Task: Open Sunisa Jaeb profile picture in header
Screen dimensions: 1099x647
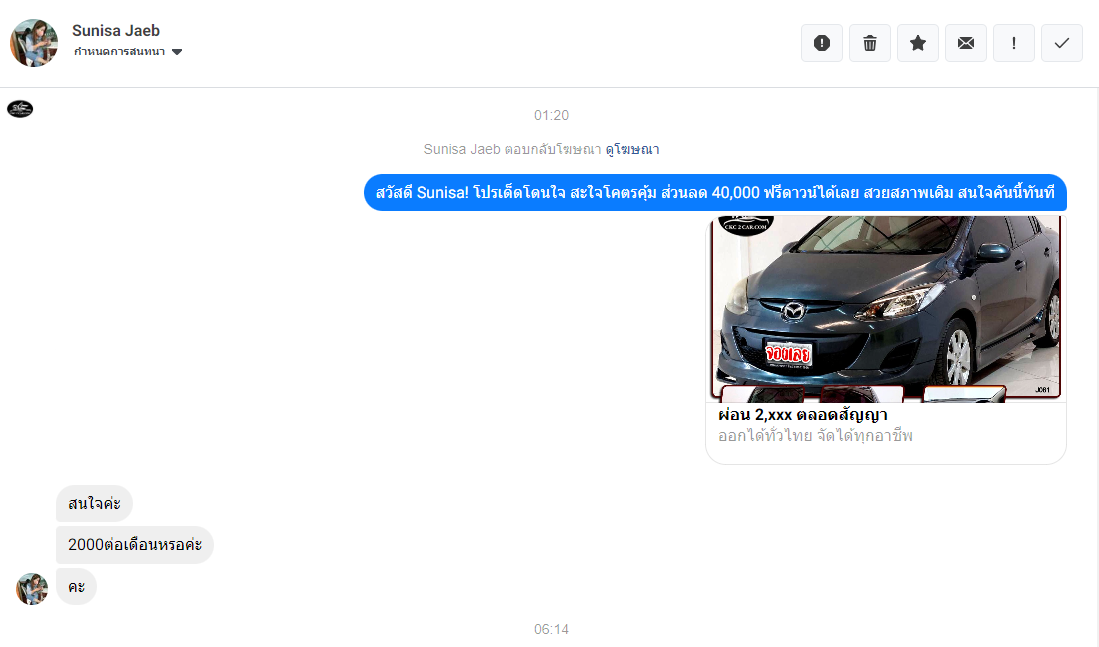Action: pos(34,43)
